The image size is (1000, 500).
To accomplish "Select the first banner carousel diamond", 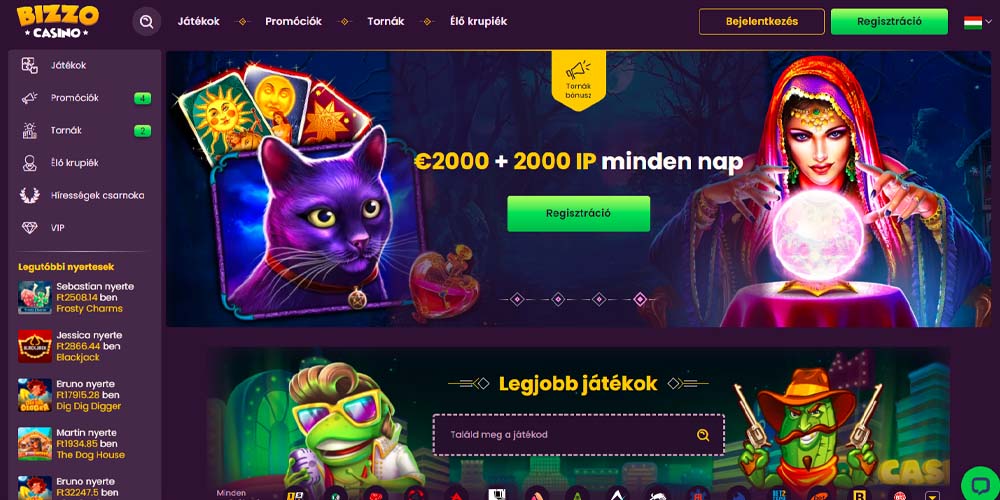I will pos(517,299).
